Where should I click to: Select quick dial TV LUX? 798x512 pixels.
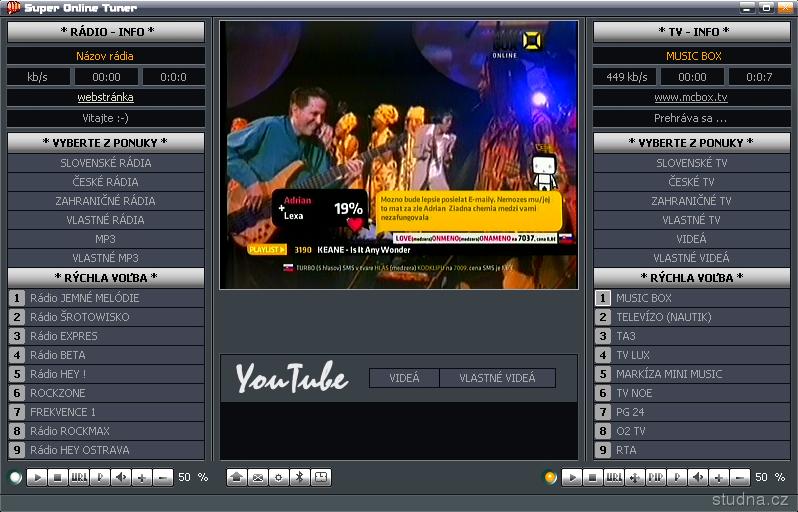click(x=692, y=355)
